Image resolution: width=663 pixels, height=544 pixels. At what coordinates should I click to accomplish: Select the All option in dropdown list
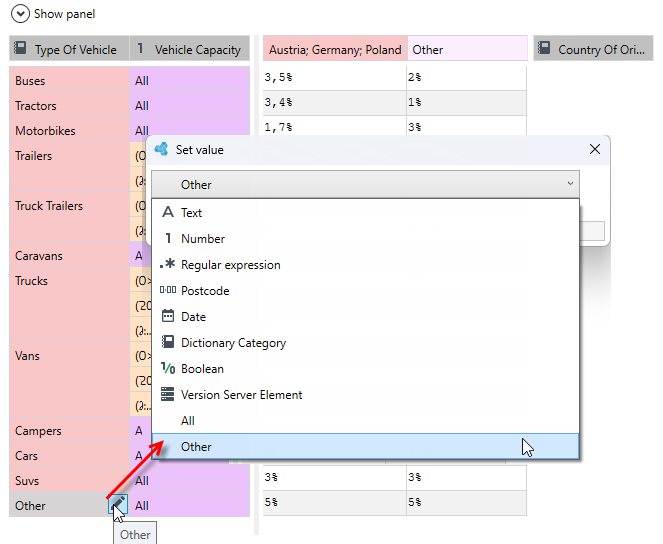tap(365, 421)
